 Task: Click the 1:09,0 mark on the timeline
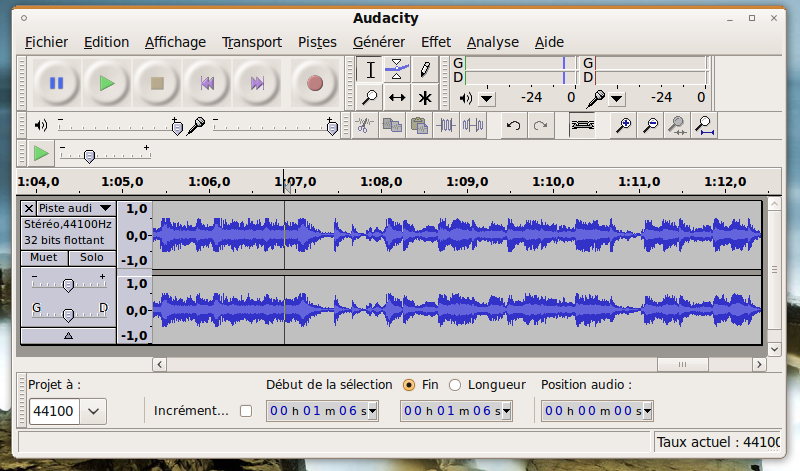[467, 182]
